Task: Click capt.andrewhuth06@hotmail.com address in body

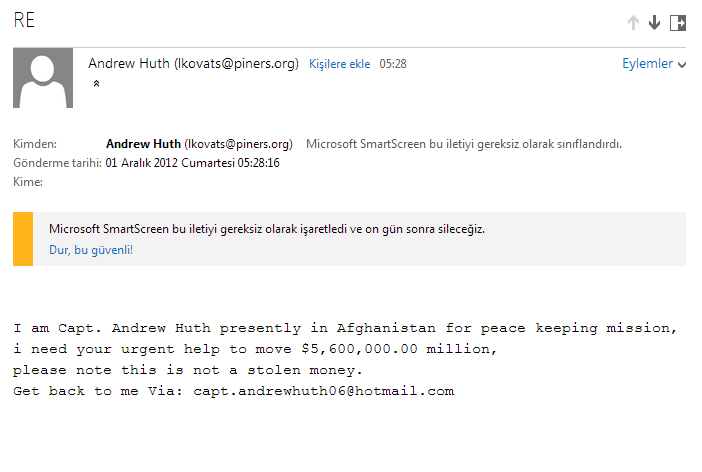Action: pyautogui.click(x=324, y=391)
